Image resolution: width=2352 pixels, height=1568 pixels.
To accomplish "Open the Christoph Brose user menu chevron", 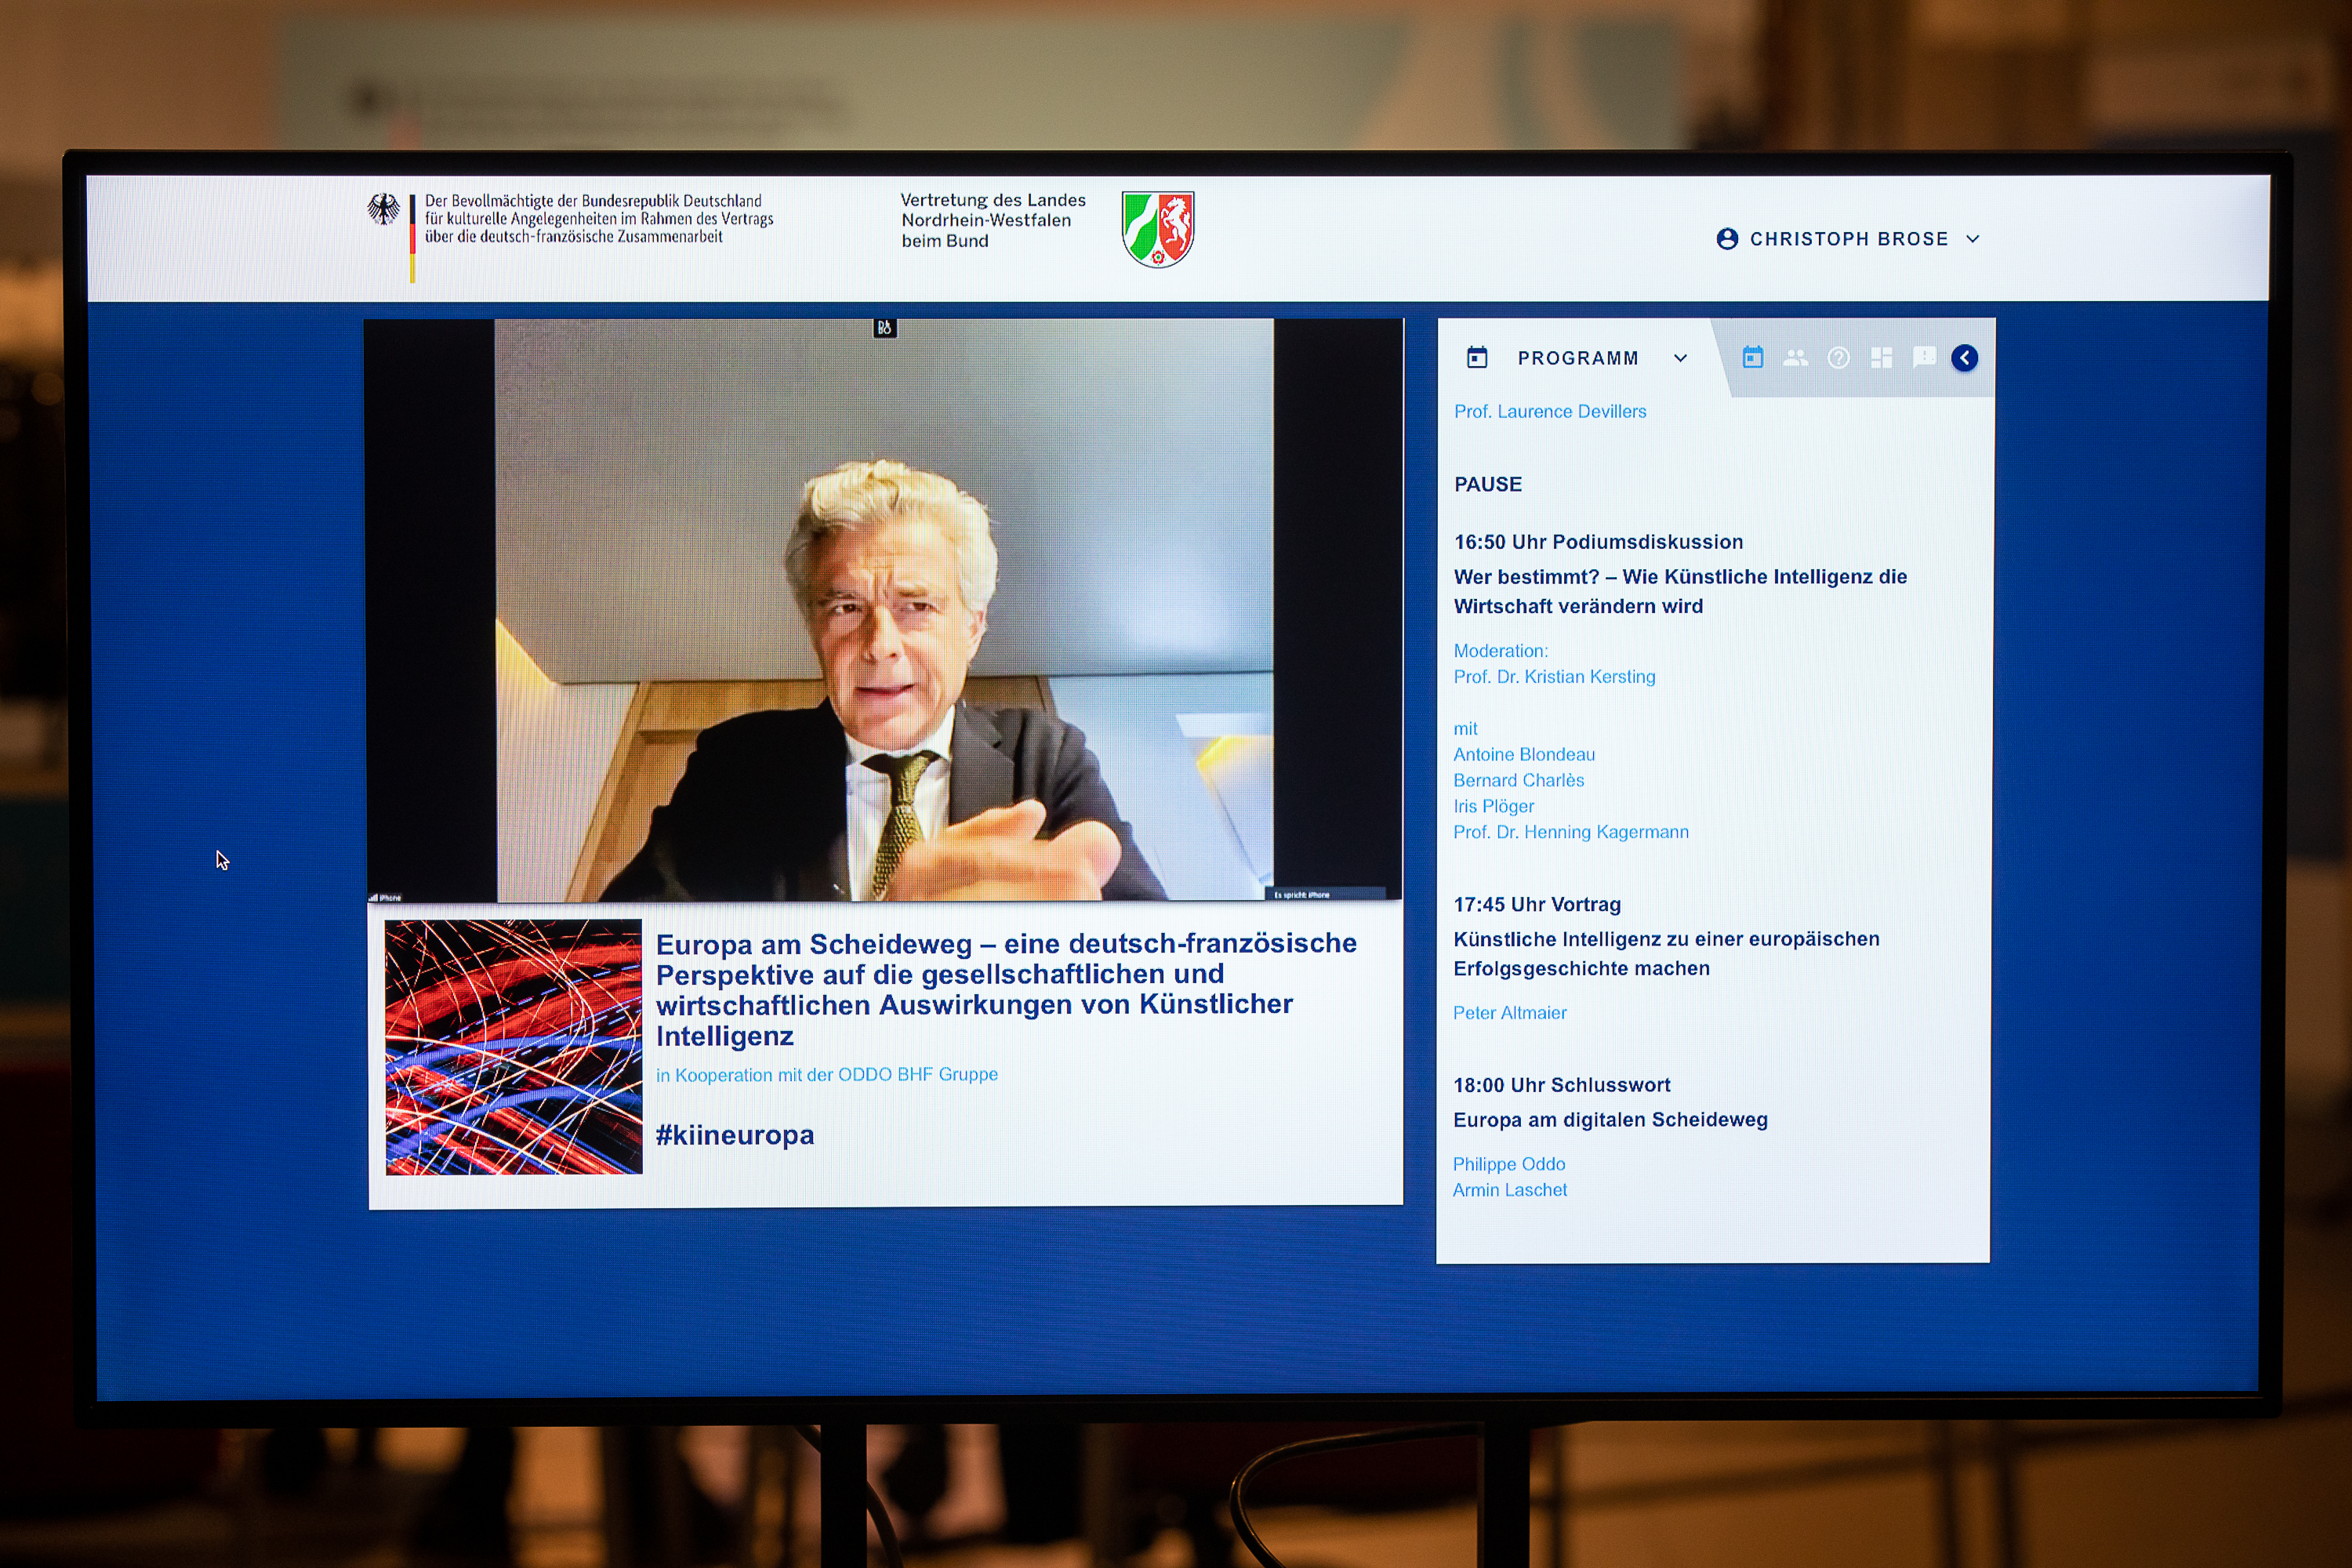I will point(1973,239).
